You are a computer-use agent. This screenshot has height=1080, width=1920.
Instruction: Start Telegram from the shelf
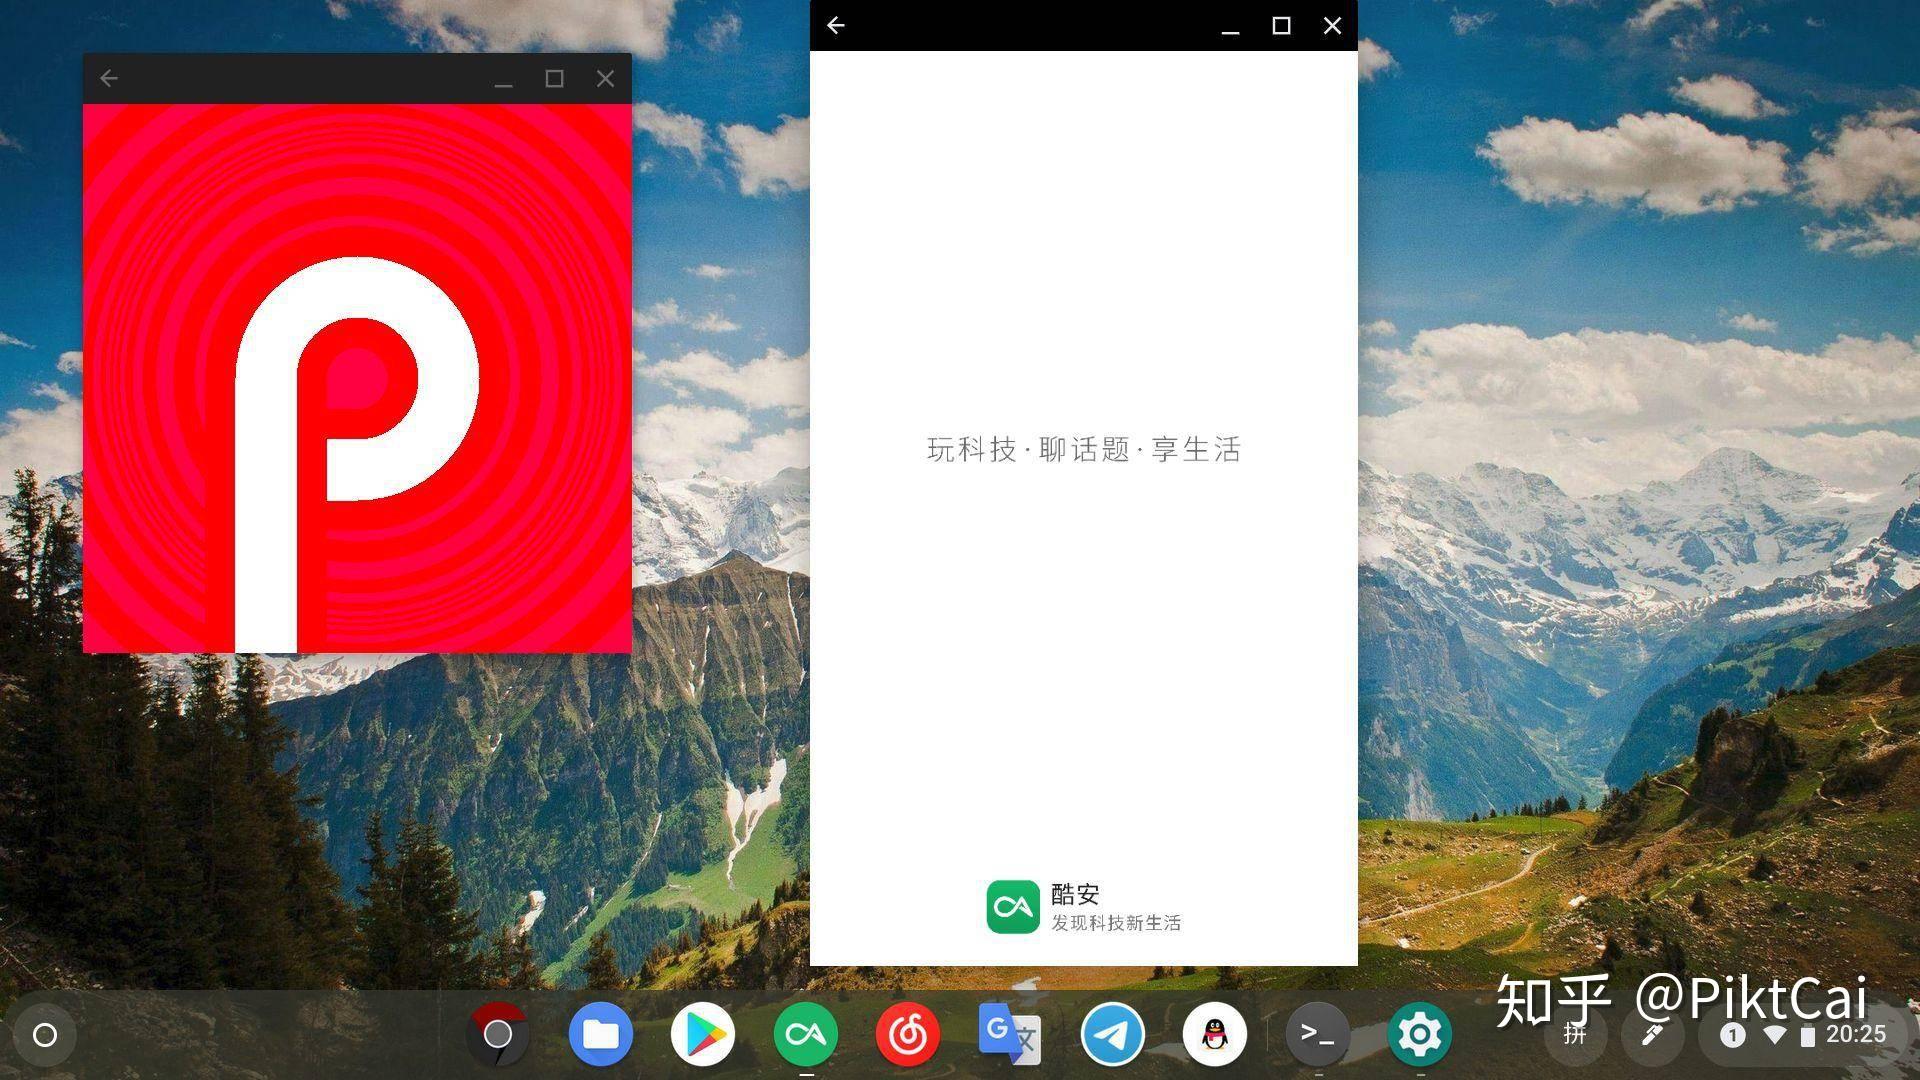(x=1112, y=1035)
